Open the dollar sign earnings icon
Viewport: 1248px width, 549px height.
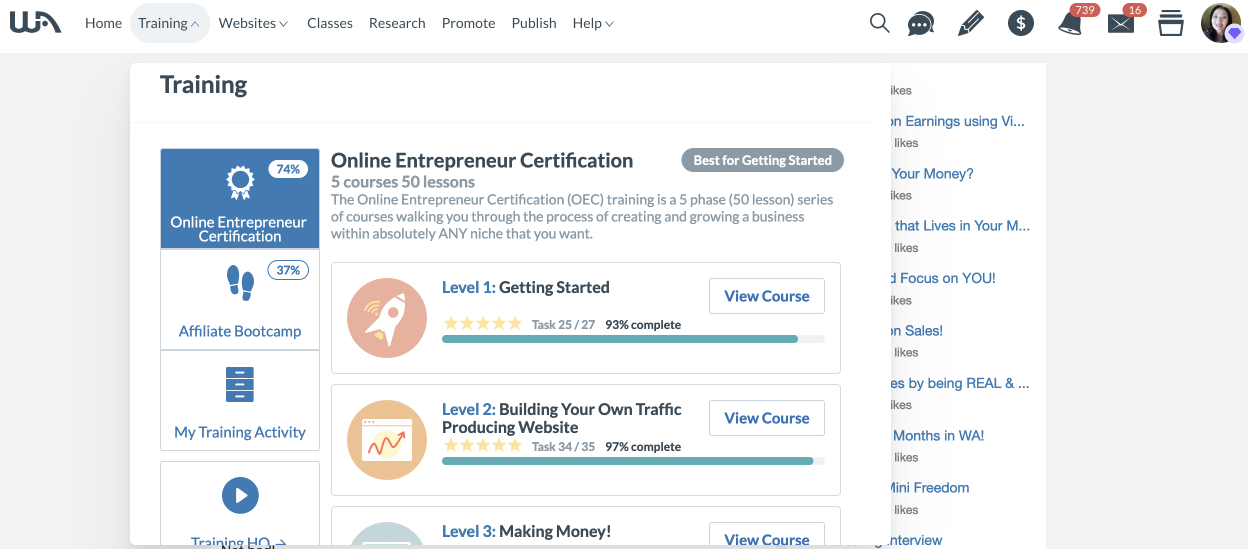tap(1021, 23)
